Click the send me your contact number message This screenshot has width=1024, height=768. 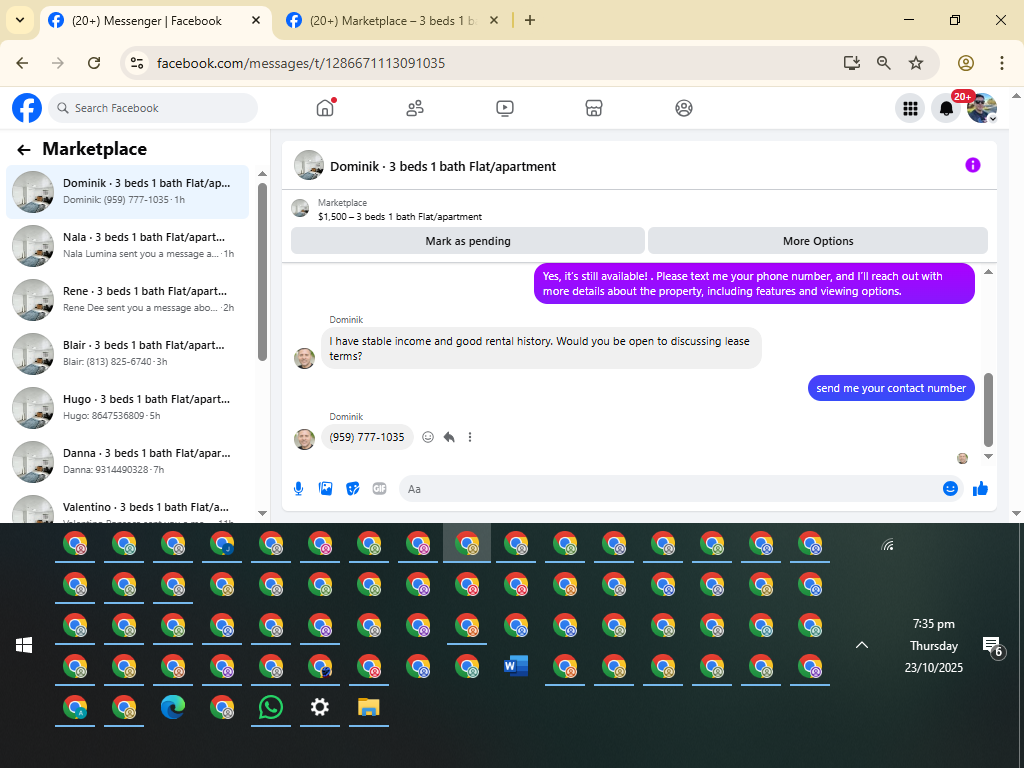[891, 388]
